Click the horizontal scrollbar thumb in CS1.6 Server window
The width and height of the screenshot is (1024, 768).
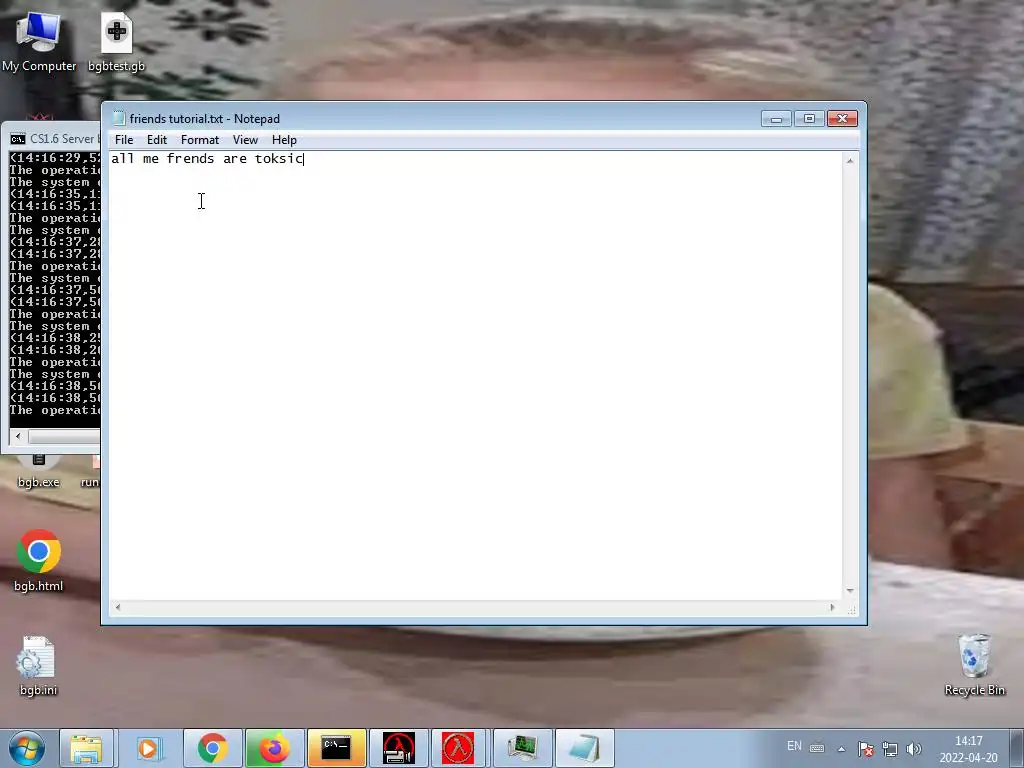[64, 436]
